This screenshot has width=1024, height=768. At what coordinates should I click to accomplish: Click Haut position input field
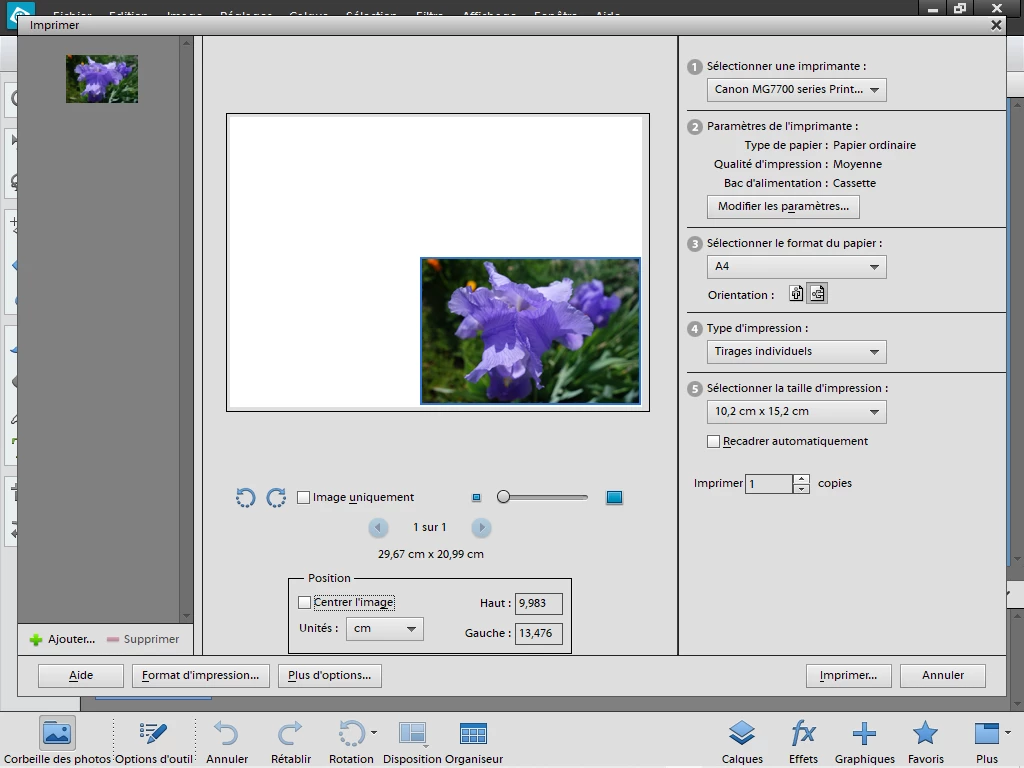click(538, 603)
